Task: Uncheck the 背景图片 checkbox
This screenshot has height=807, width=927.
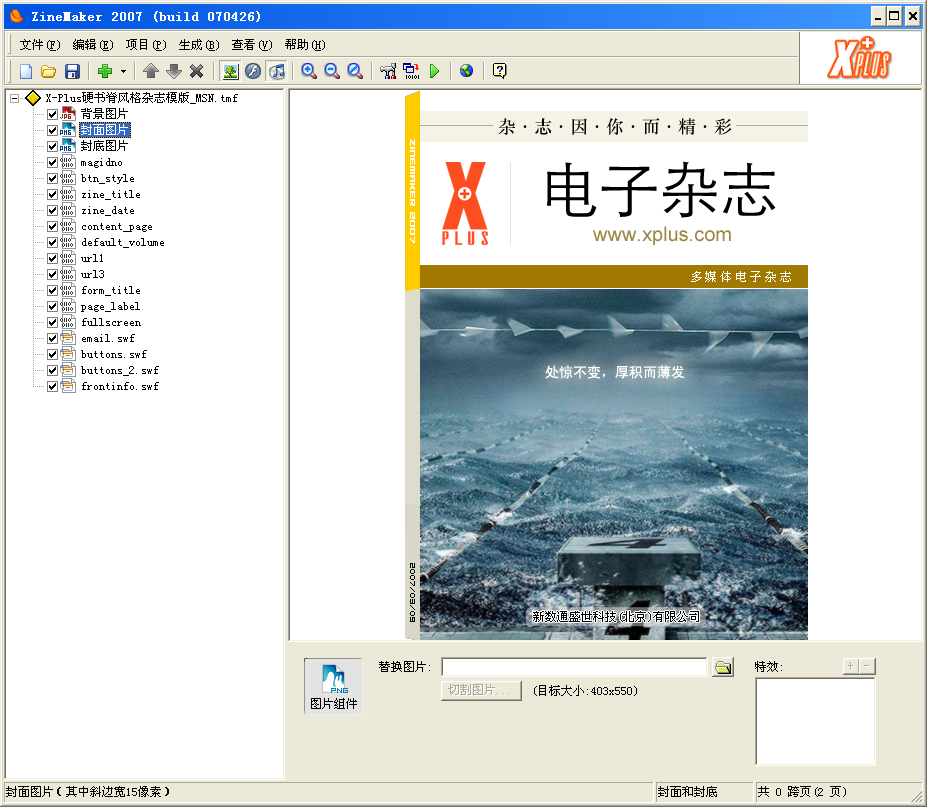Action: (53, 114)
